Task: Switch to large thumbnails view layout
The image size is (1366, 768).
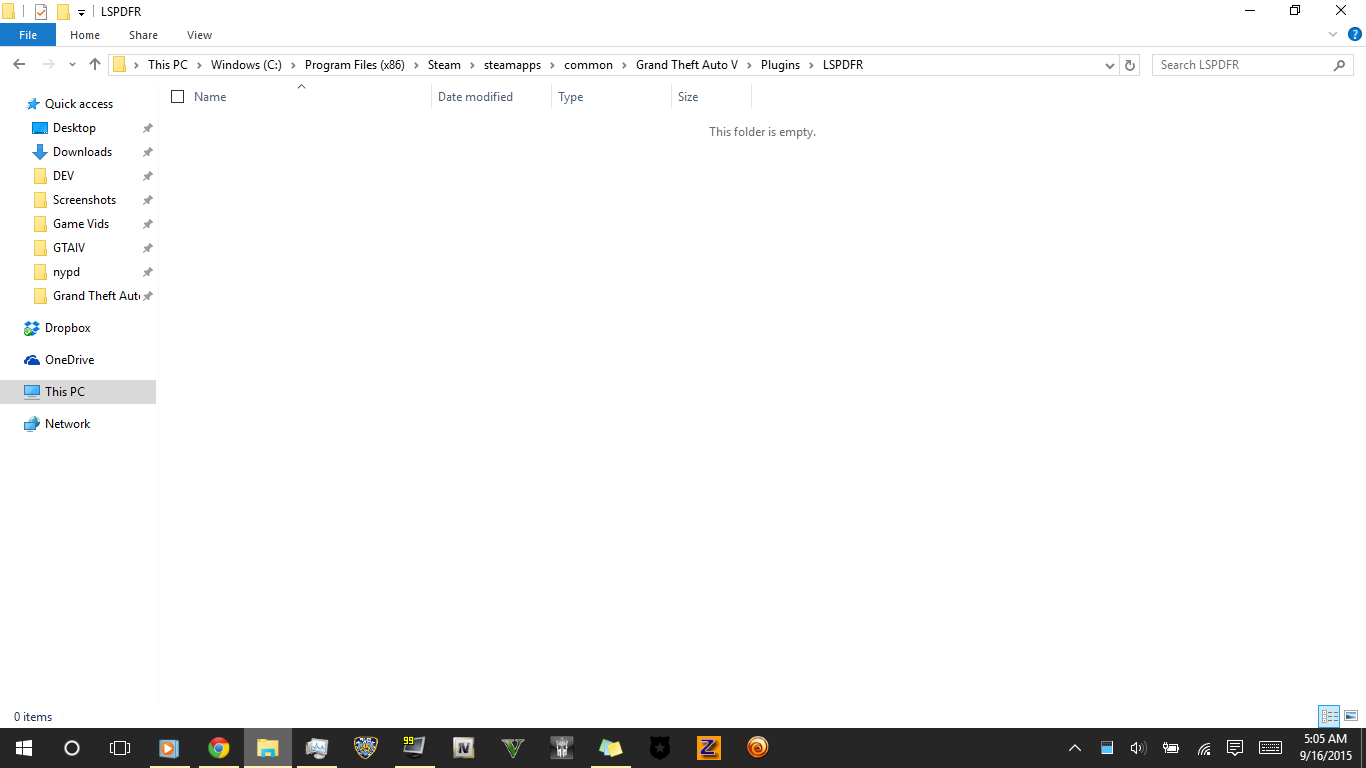Action: pos(1351,716)
